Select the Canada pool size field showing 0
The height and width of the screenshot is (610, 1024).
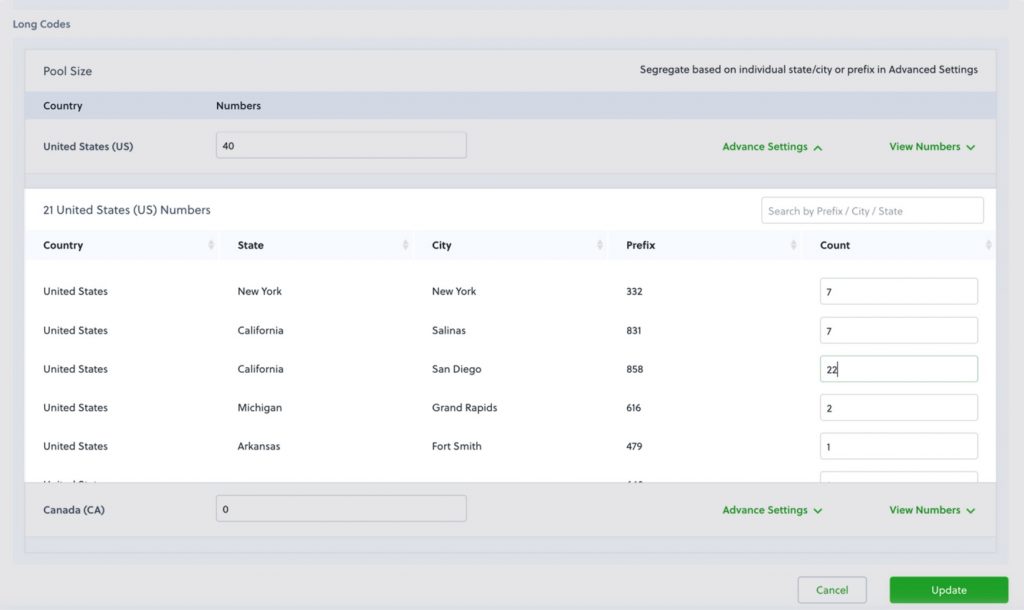340,508
